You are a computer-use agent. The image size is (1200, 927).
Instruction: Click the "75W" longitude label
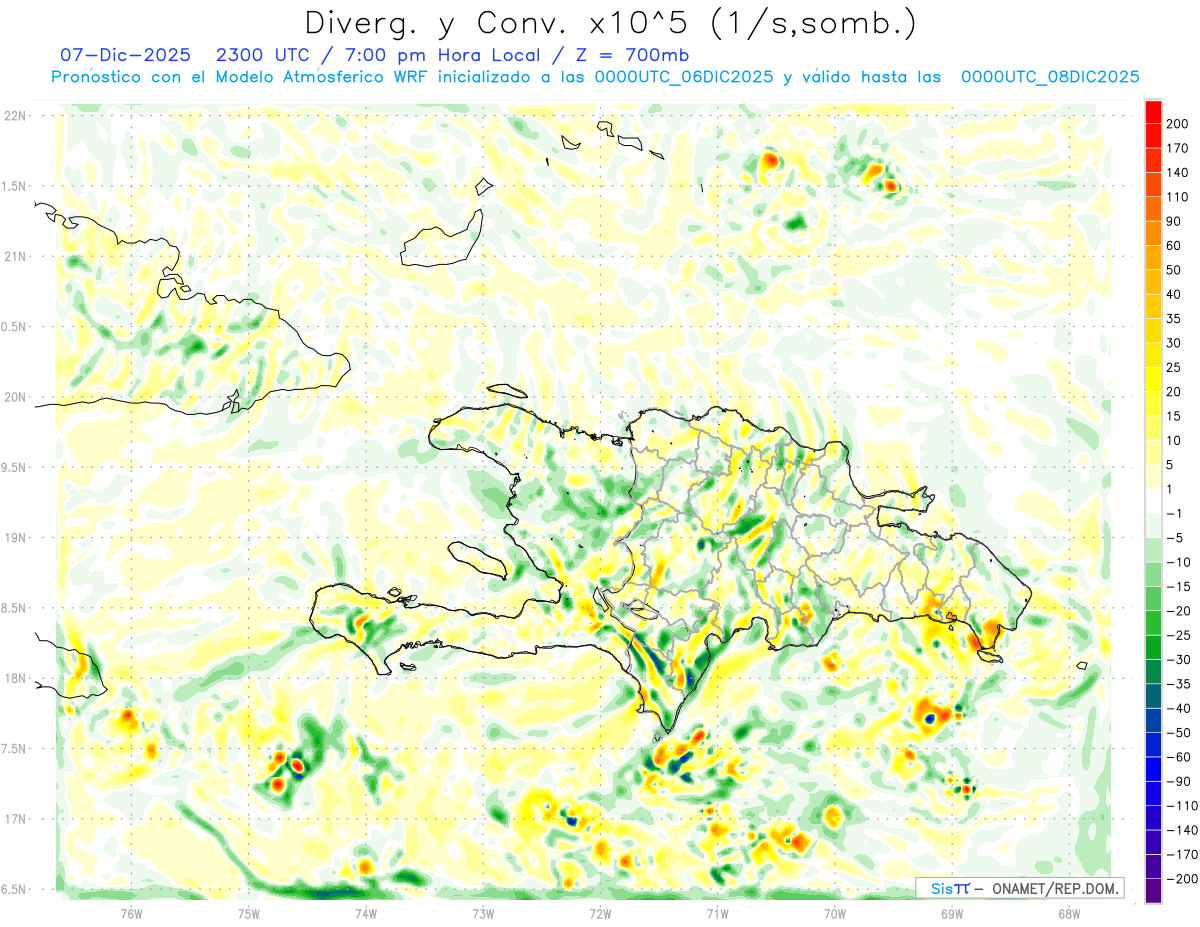tap(249, 913)
